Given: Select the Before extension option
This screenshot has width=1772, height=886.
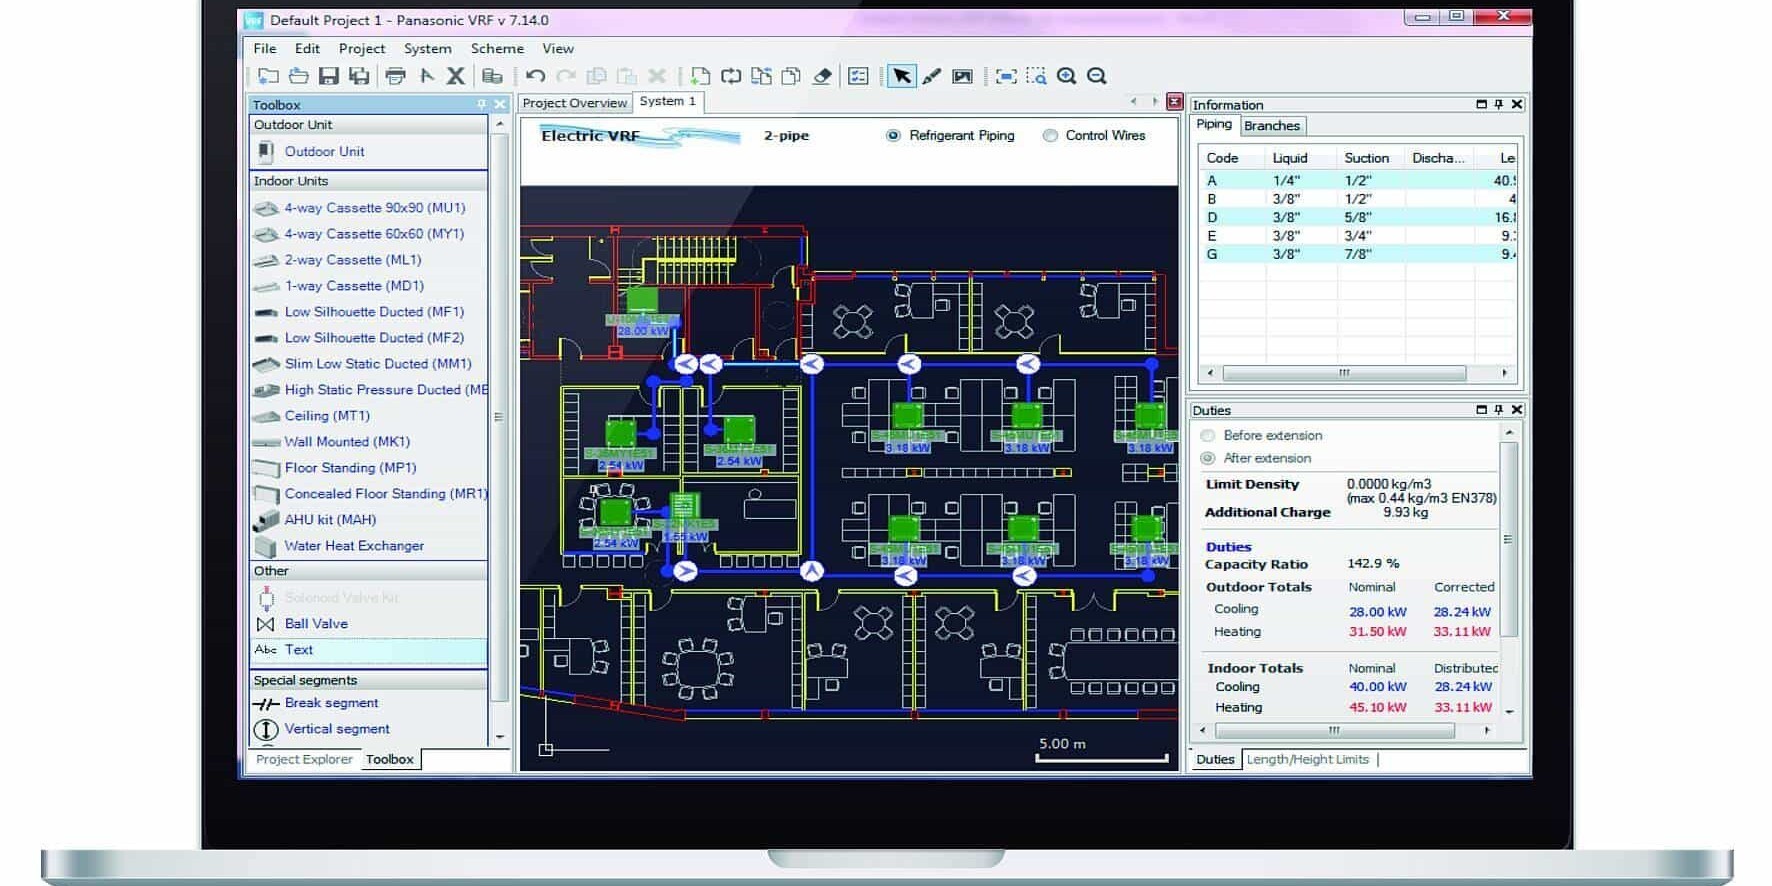Looking at the screenshot, I should pyautogui.click(x=1208, y=436).
